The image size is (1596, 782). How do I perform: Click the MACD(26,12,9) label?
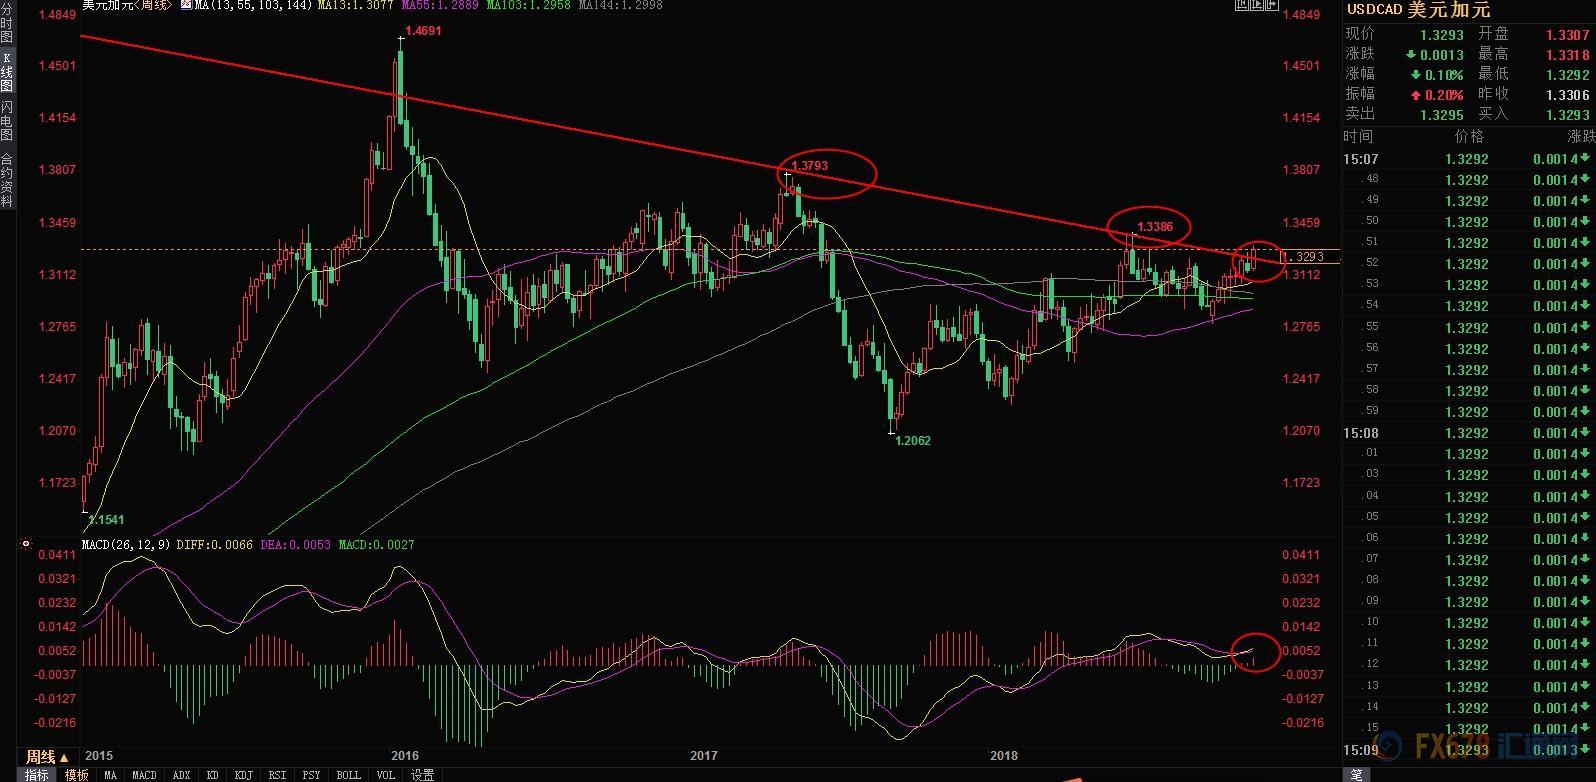(126, 545)
